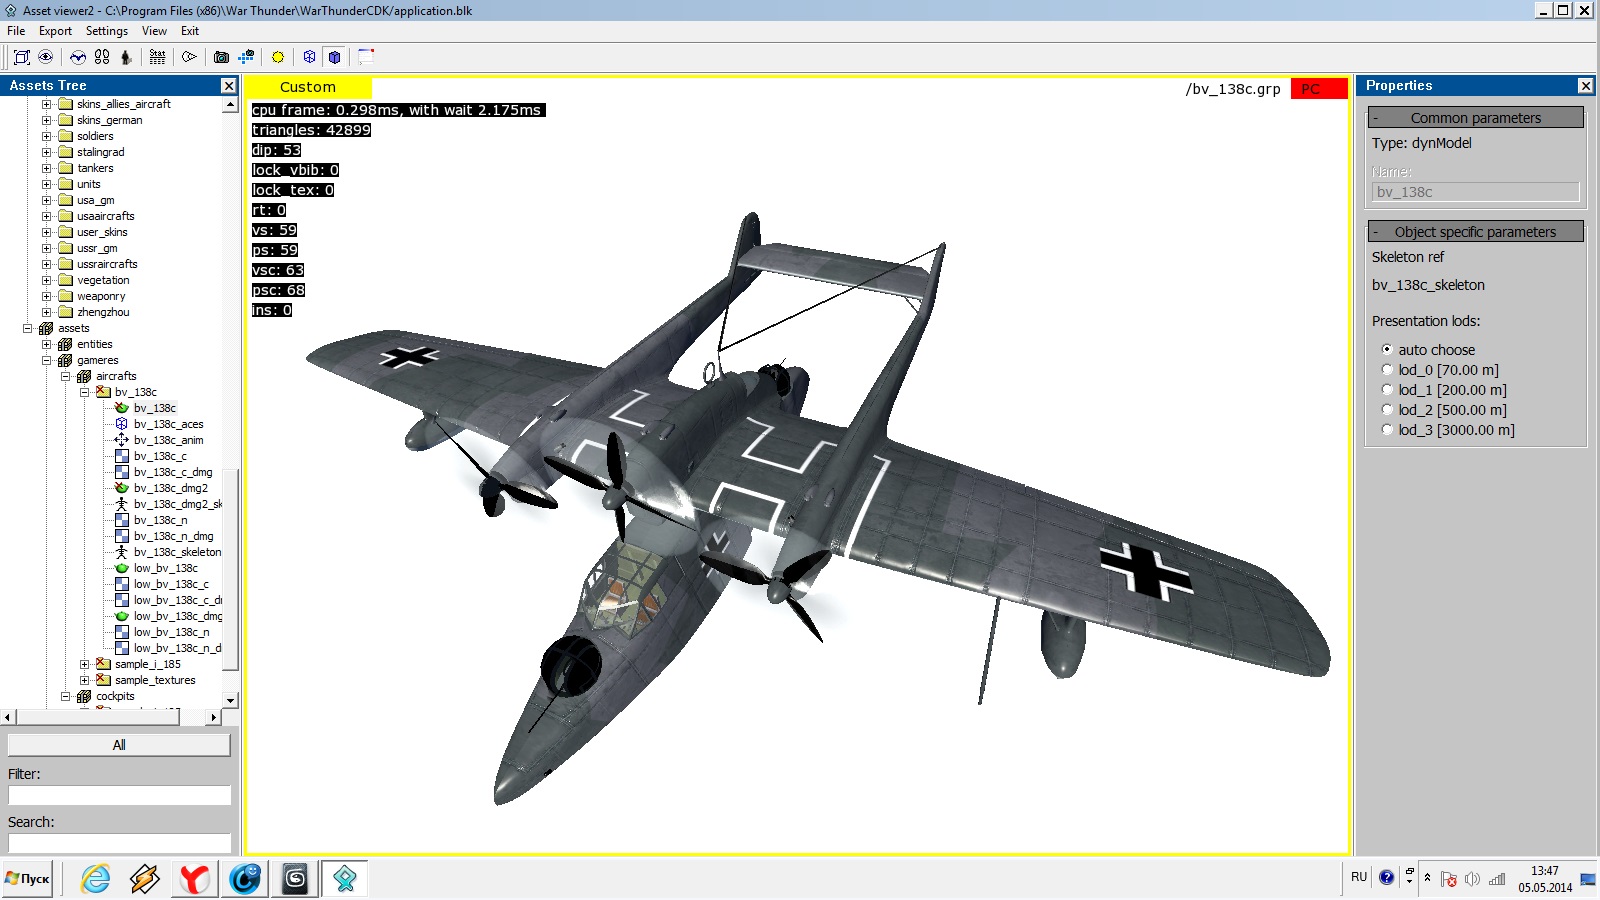Click the yellow sun lighting icon
Viewport: 1600px width, 900px height.
(x=278, y=57)
